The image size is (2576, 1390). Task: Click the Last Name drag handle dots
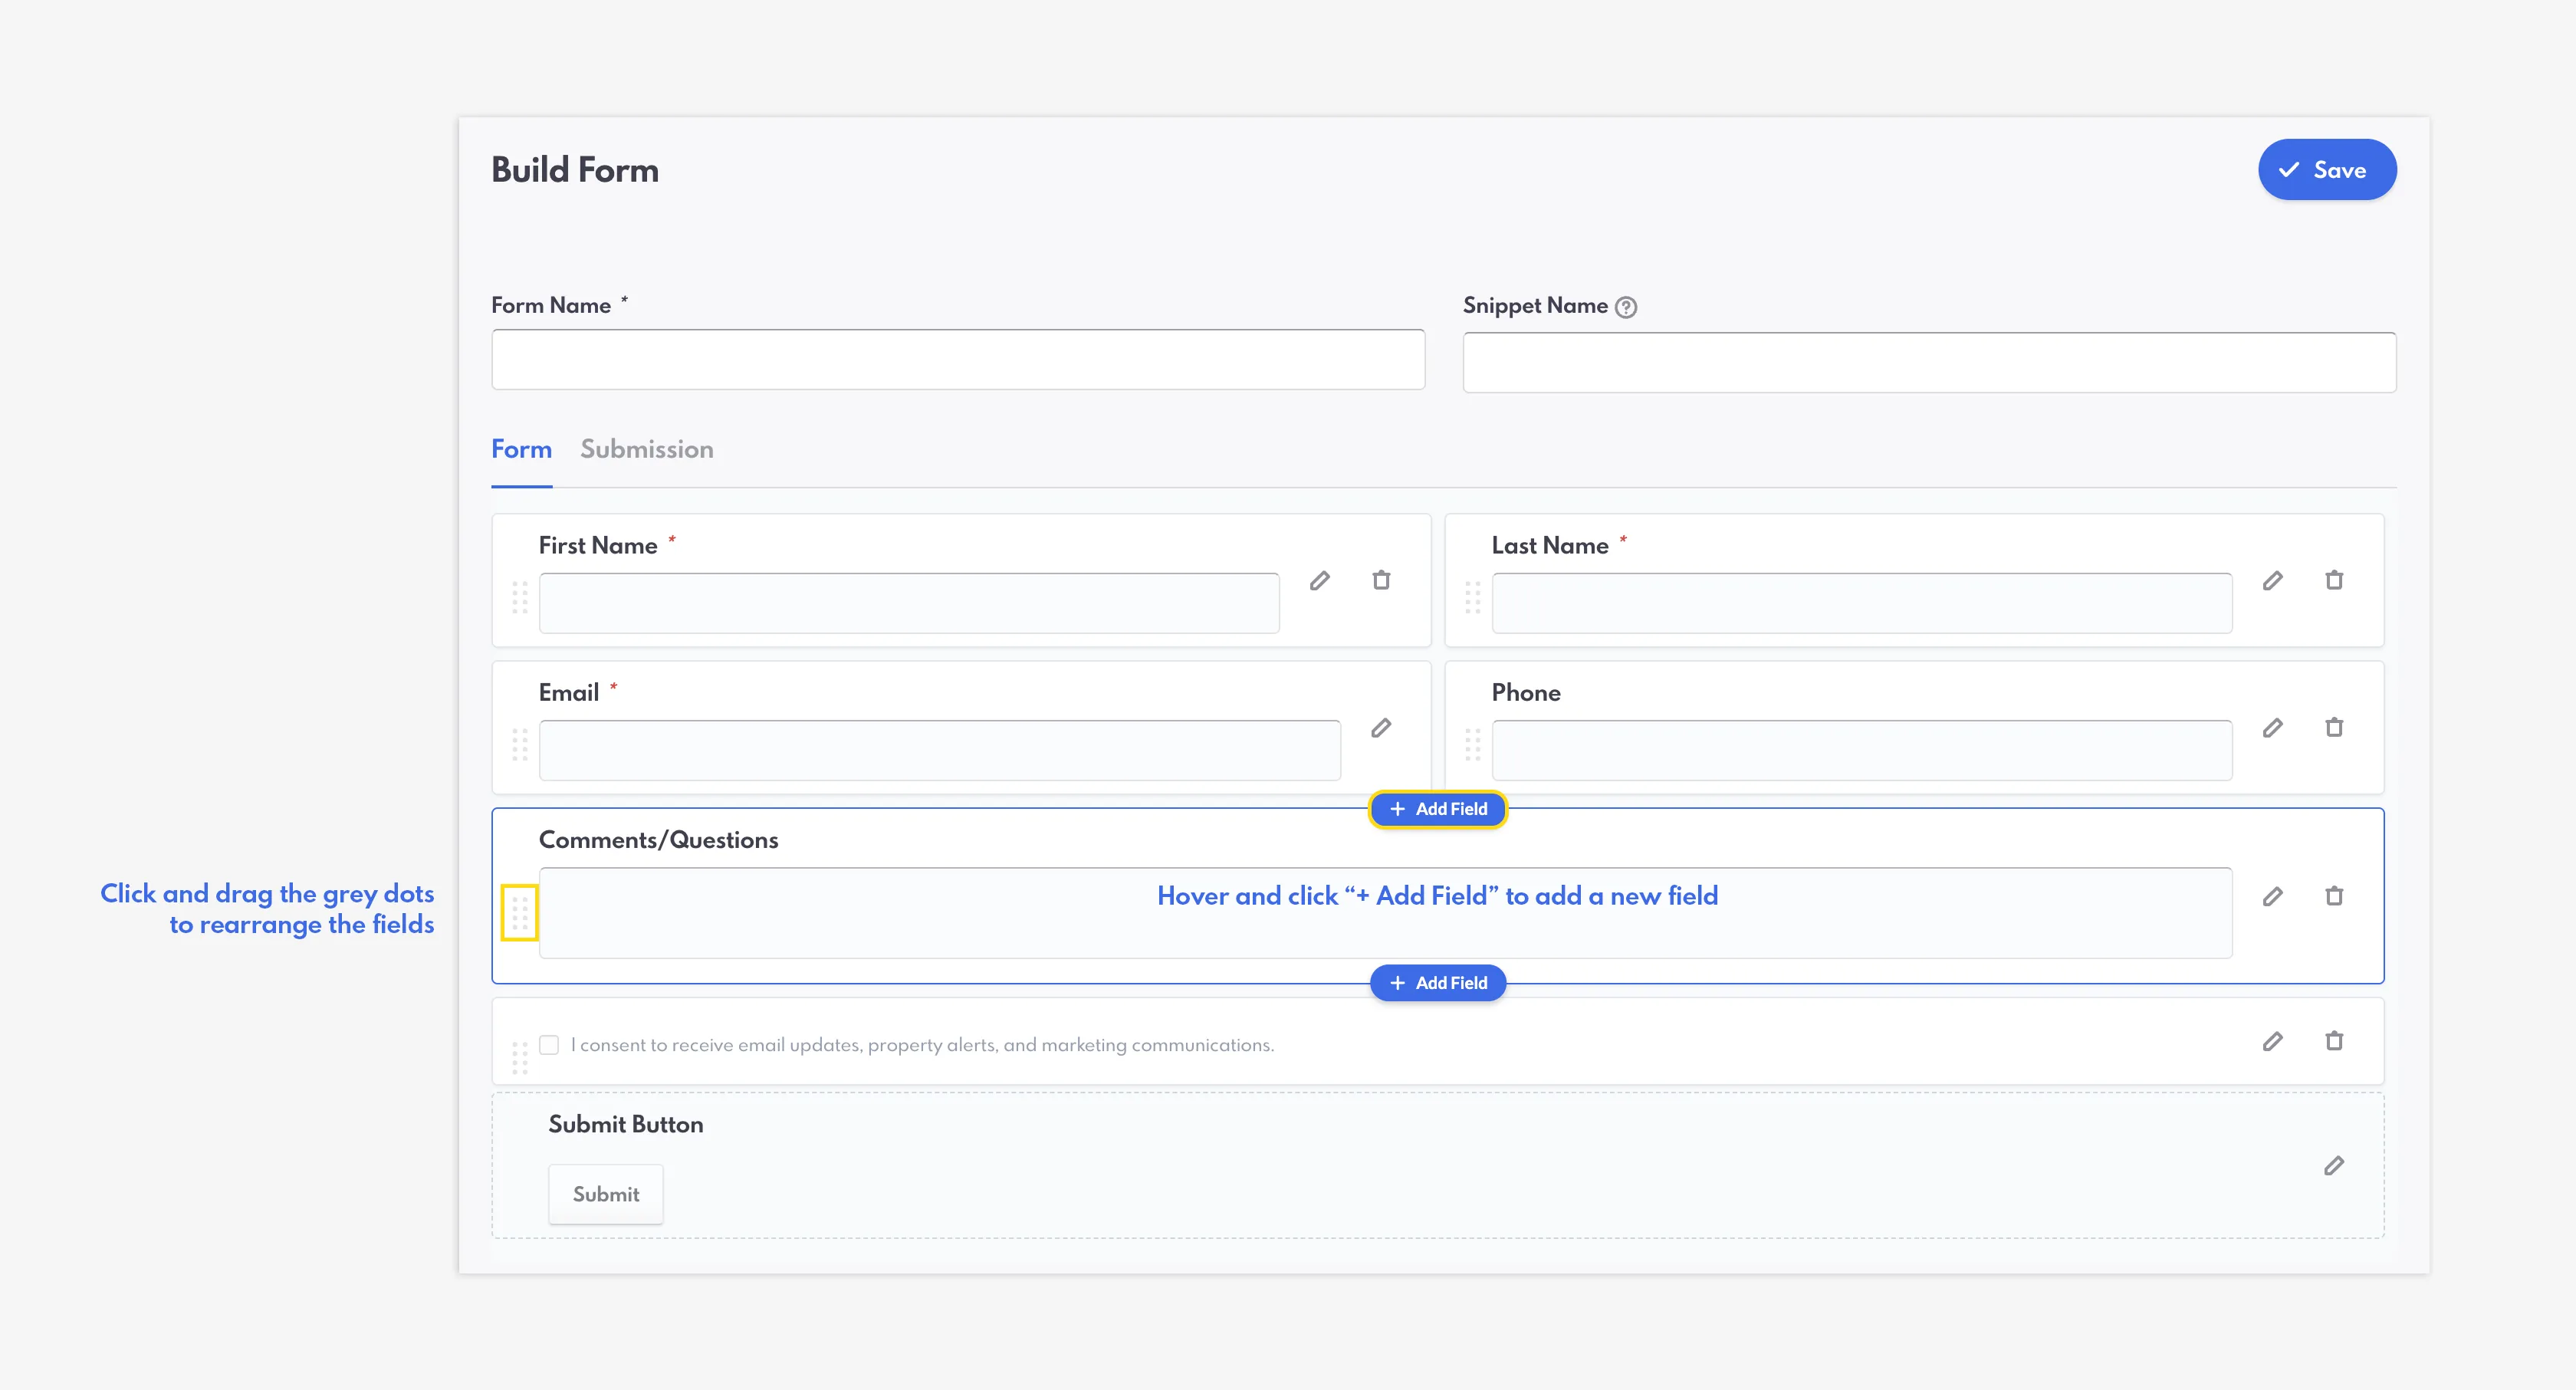point(1473,597)
